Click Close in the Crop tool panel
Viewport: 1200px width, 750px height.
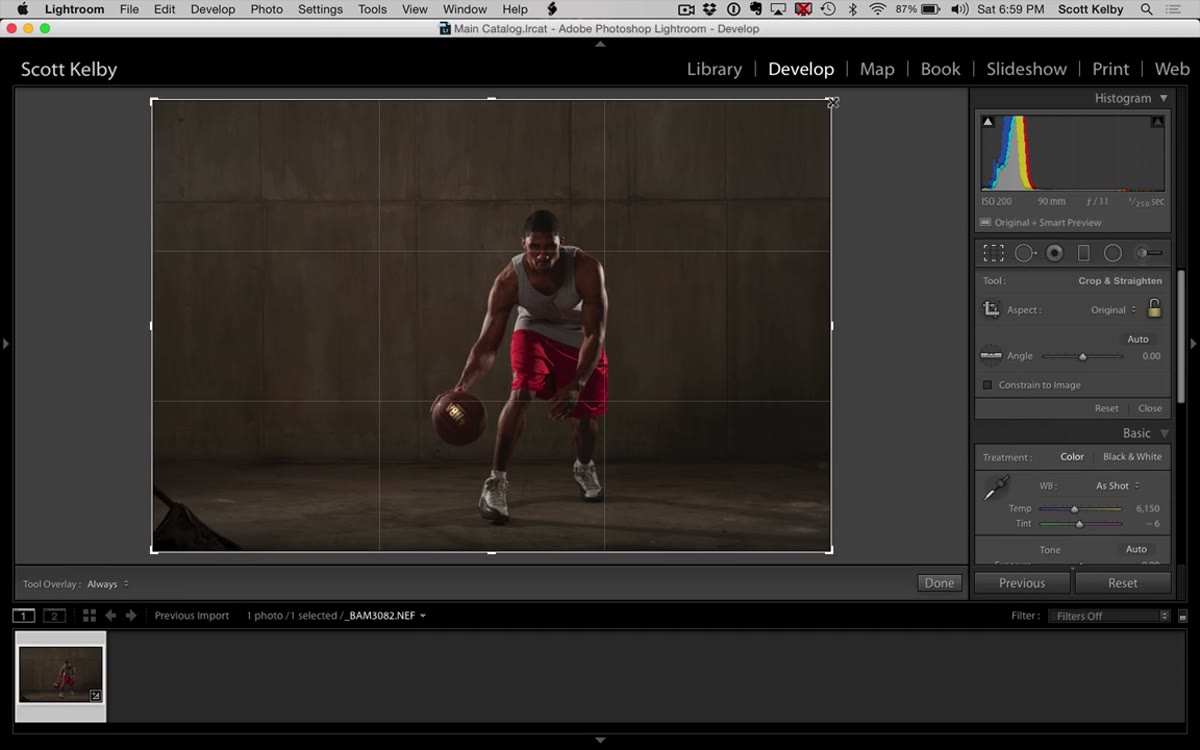[1150, 408]
